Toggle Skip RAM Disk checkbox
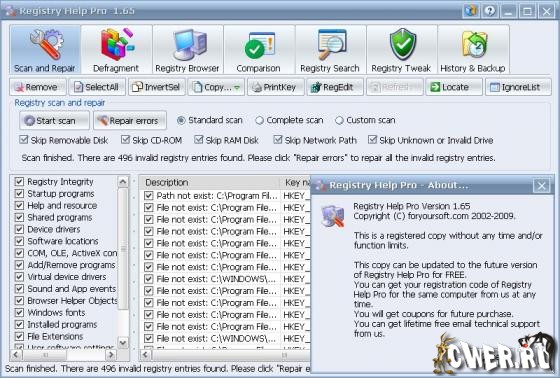The image size is (560, 378). click(x=199, y=140)
